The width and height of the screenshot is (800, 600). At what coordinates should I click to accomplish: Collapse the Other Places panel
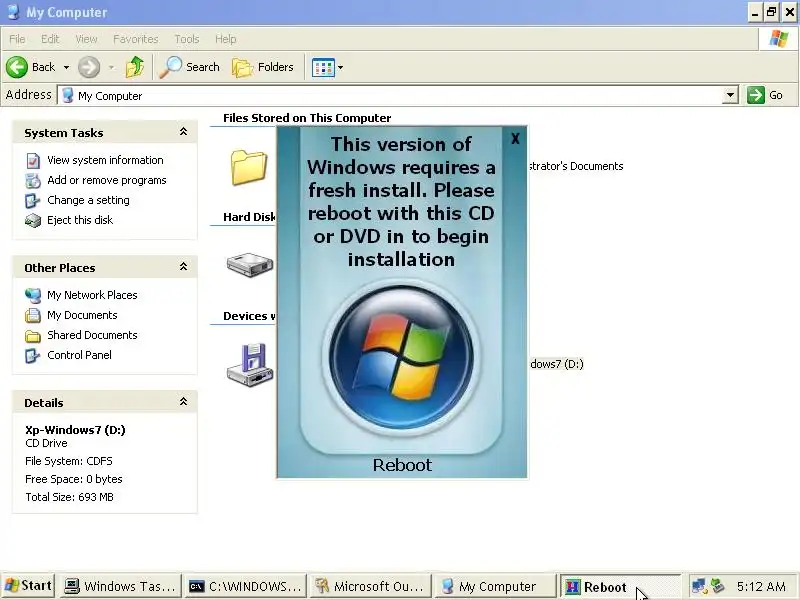[x=183, y=267]
